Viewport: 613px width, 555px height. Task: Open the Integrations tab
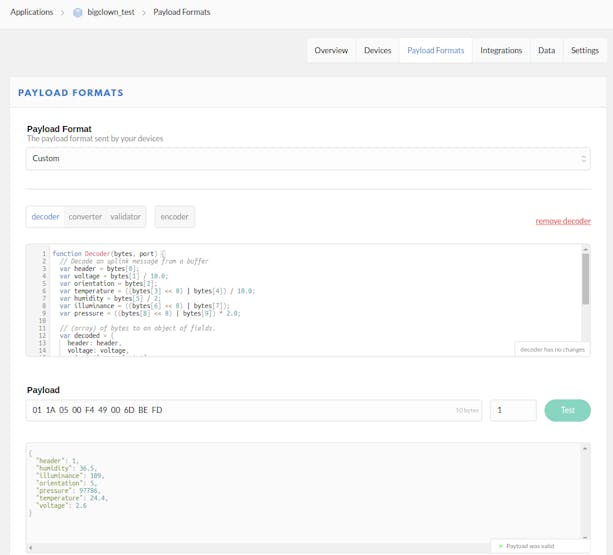501,50
